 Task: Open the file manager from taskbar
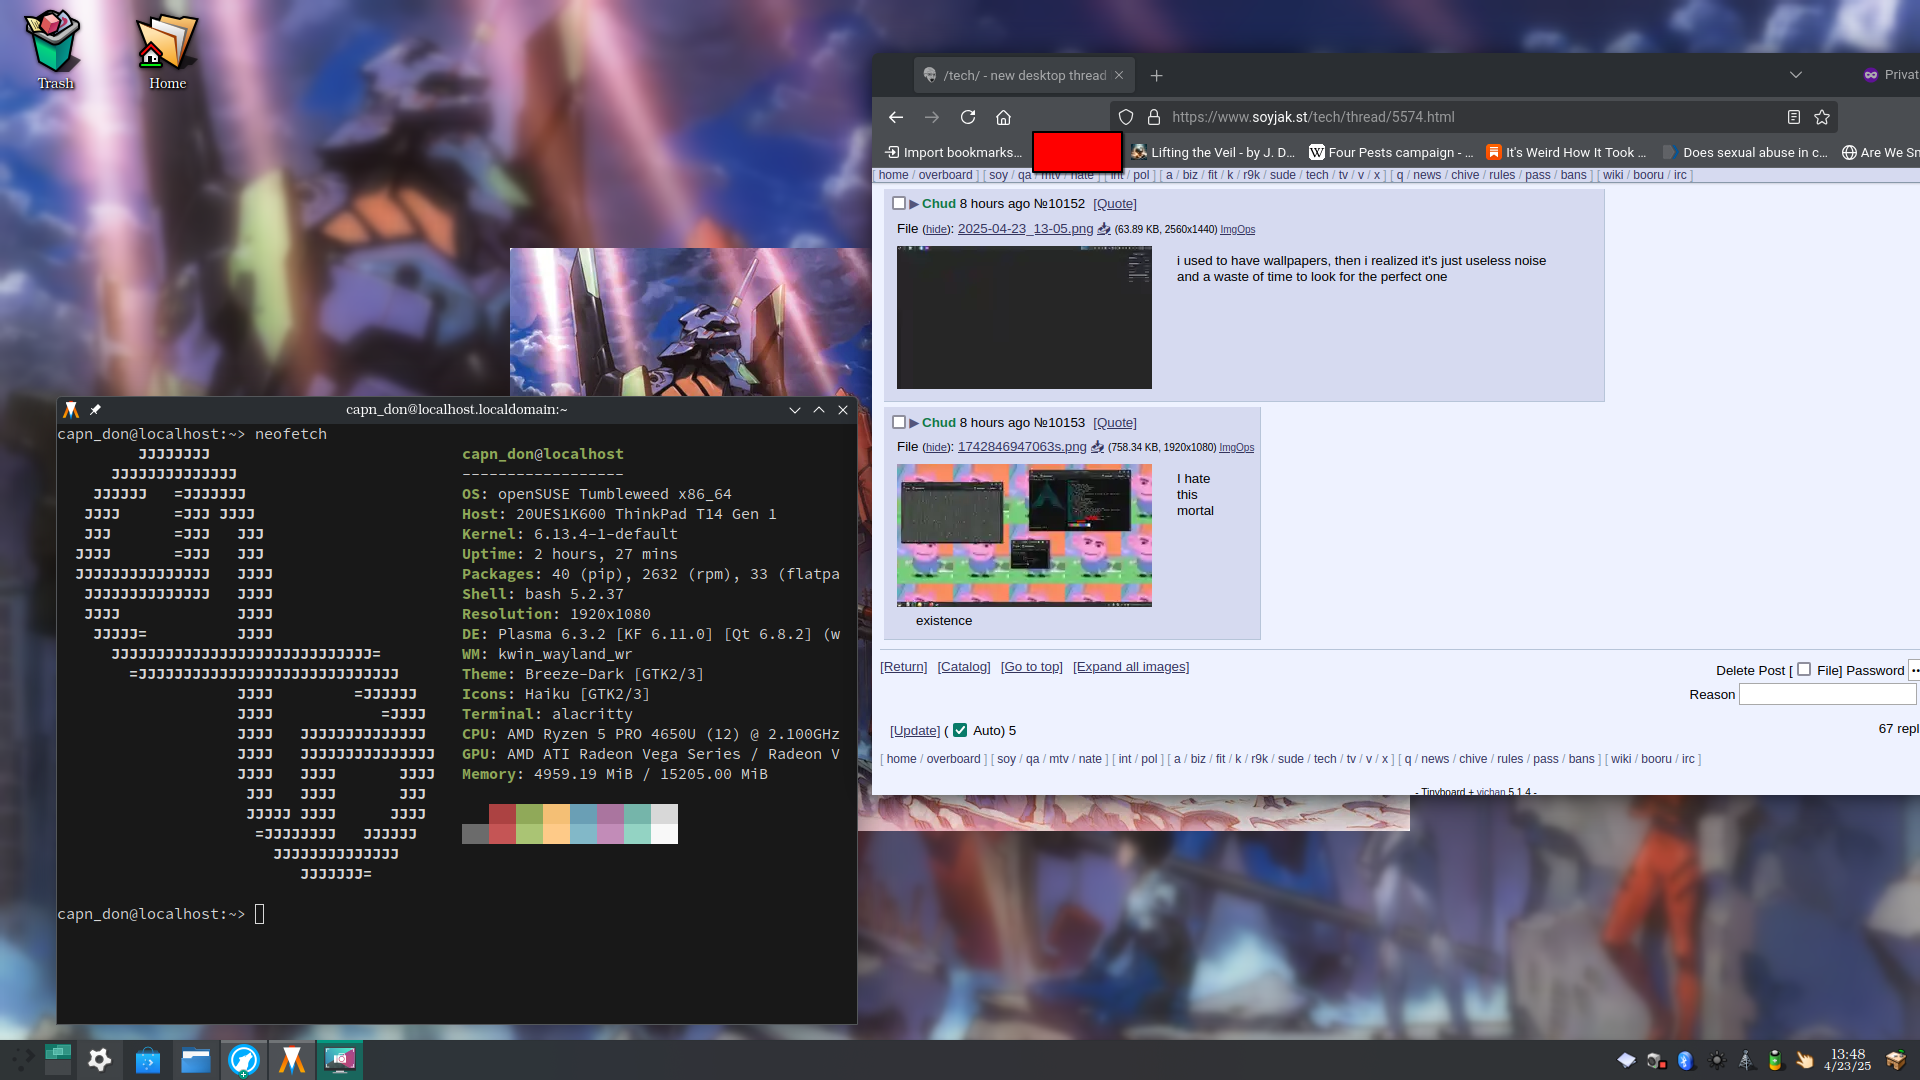coord(196,1059)
